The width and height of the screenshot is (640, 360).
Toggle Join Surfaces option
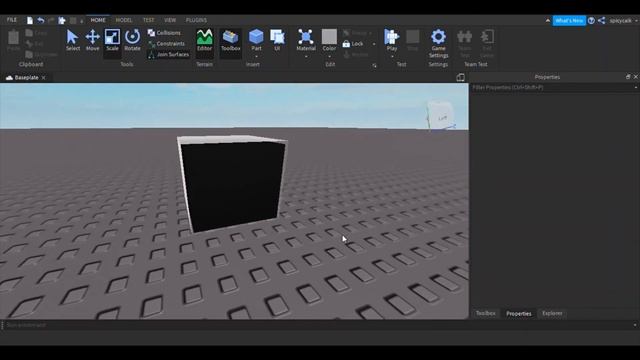coord(168,54)
